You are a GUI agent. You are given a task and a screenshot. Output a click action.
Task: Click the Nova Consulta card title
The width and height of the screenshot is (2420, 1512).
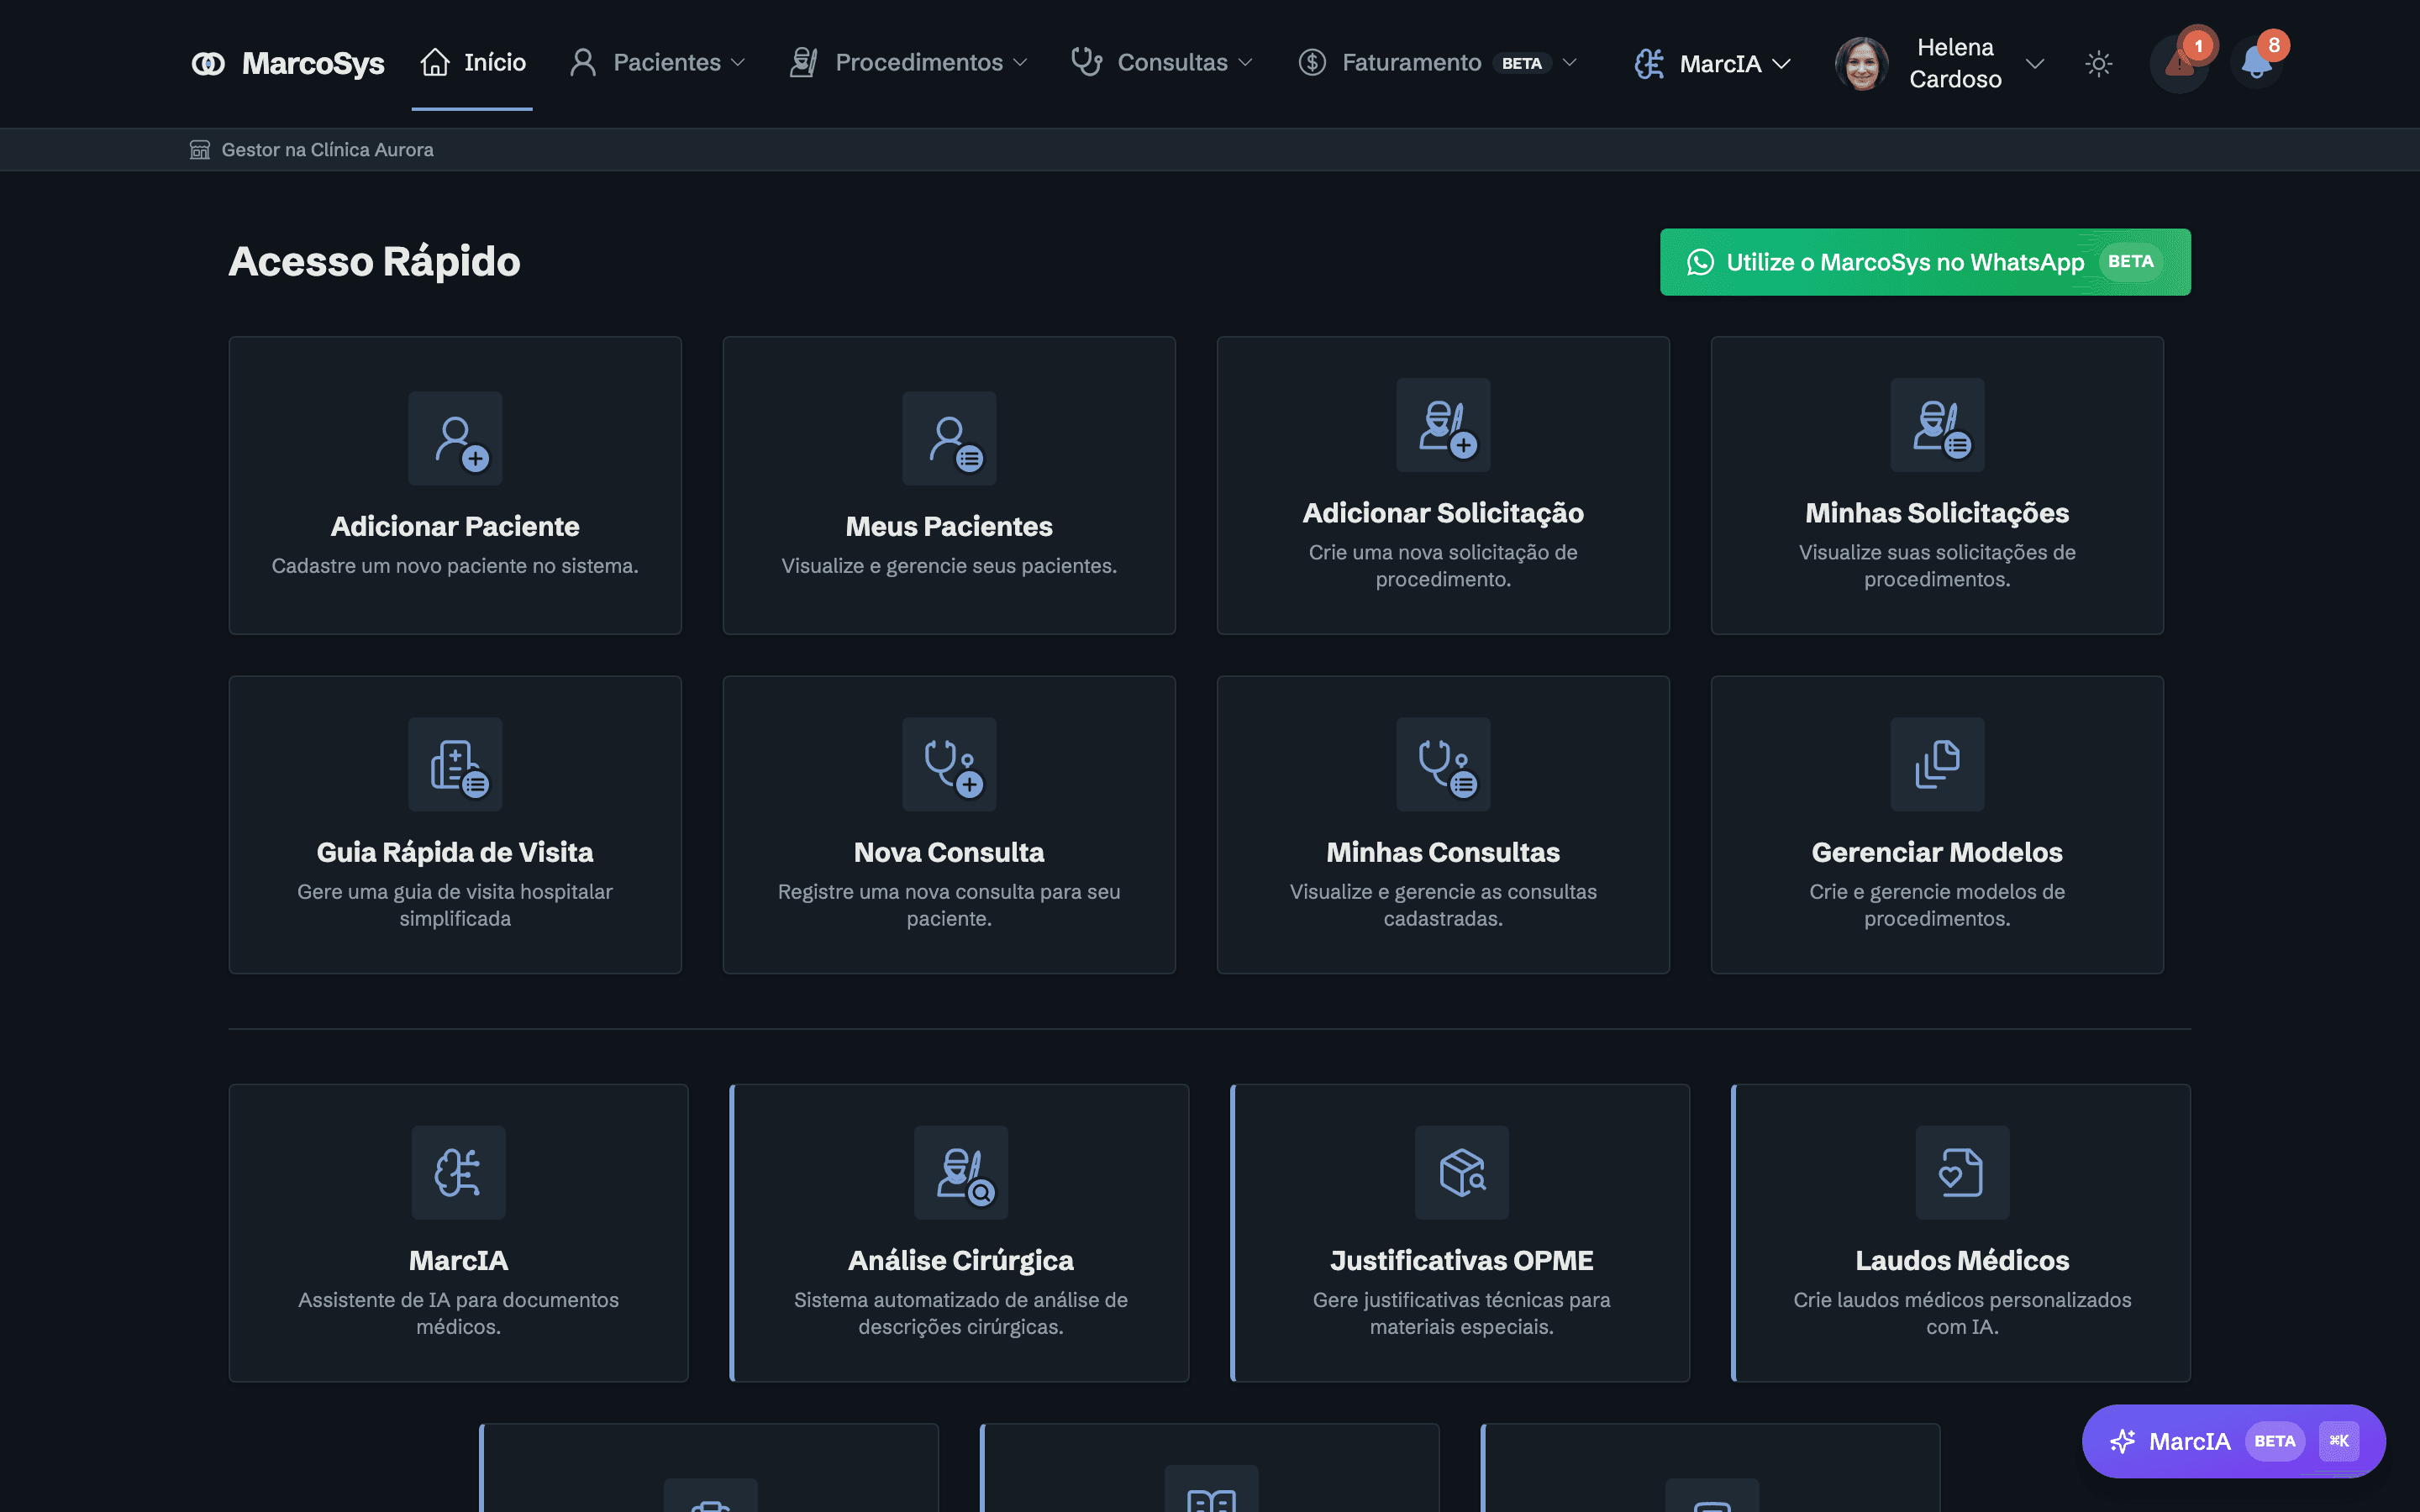tap(949, 852)
